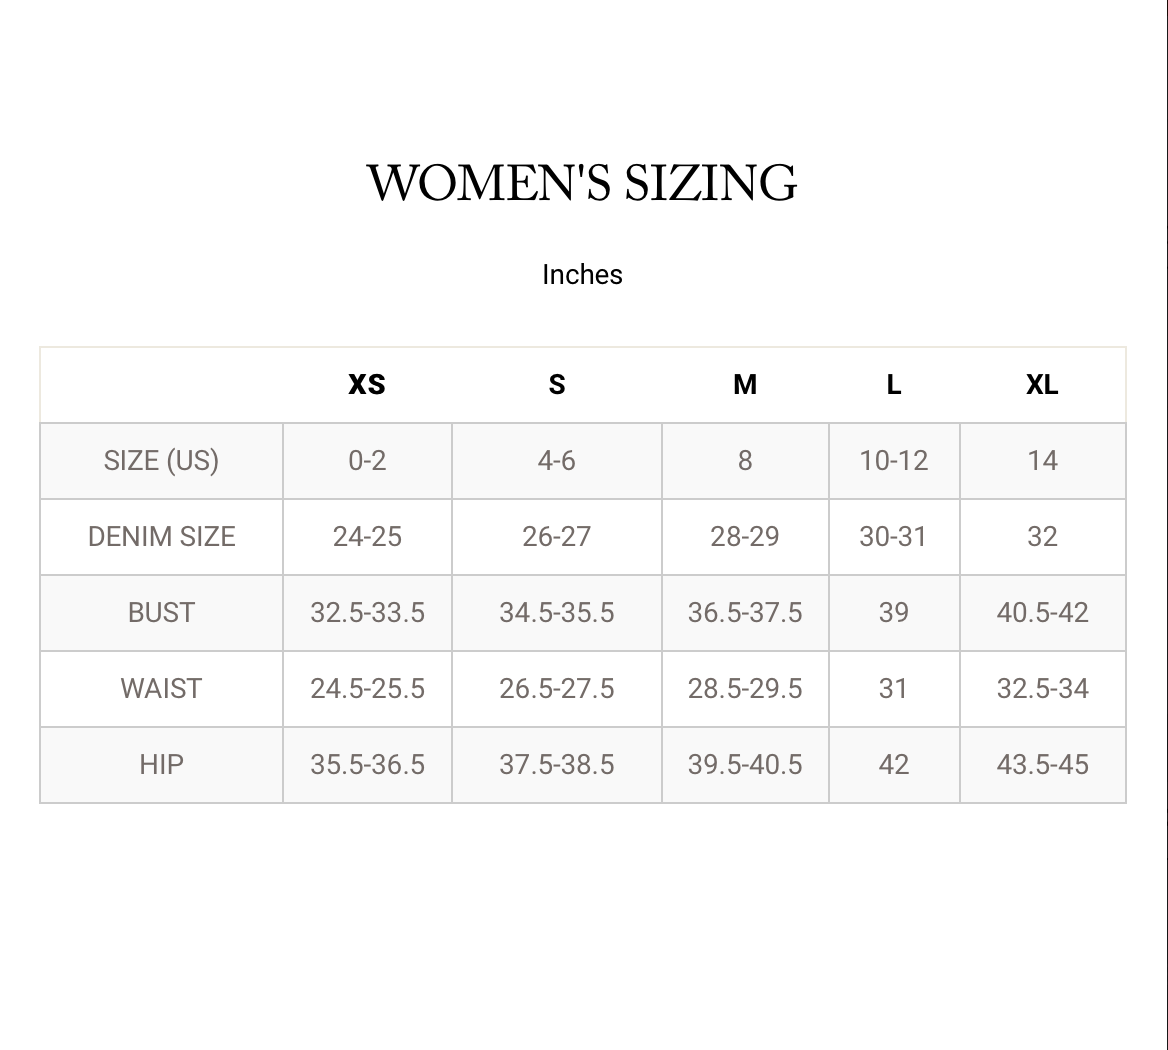
Task: Select the M column header
Action: click(745, 385)
